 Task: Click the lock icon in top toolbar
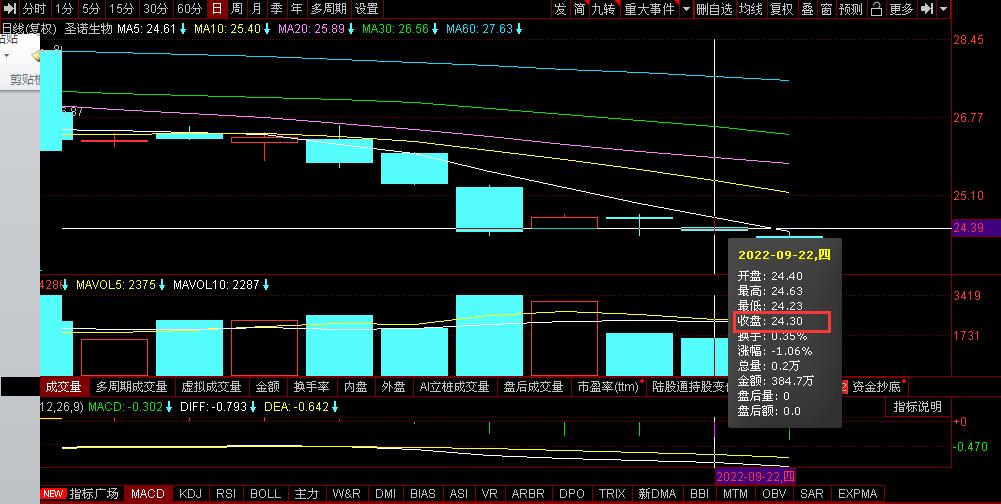[877, 9]
